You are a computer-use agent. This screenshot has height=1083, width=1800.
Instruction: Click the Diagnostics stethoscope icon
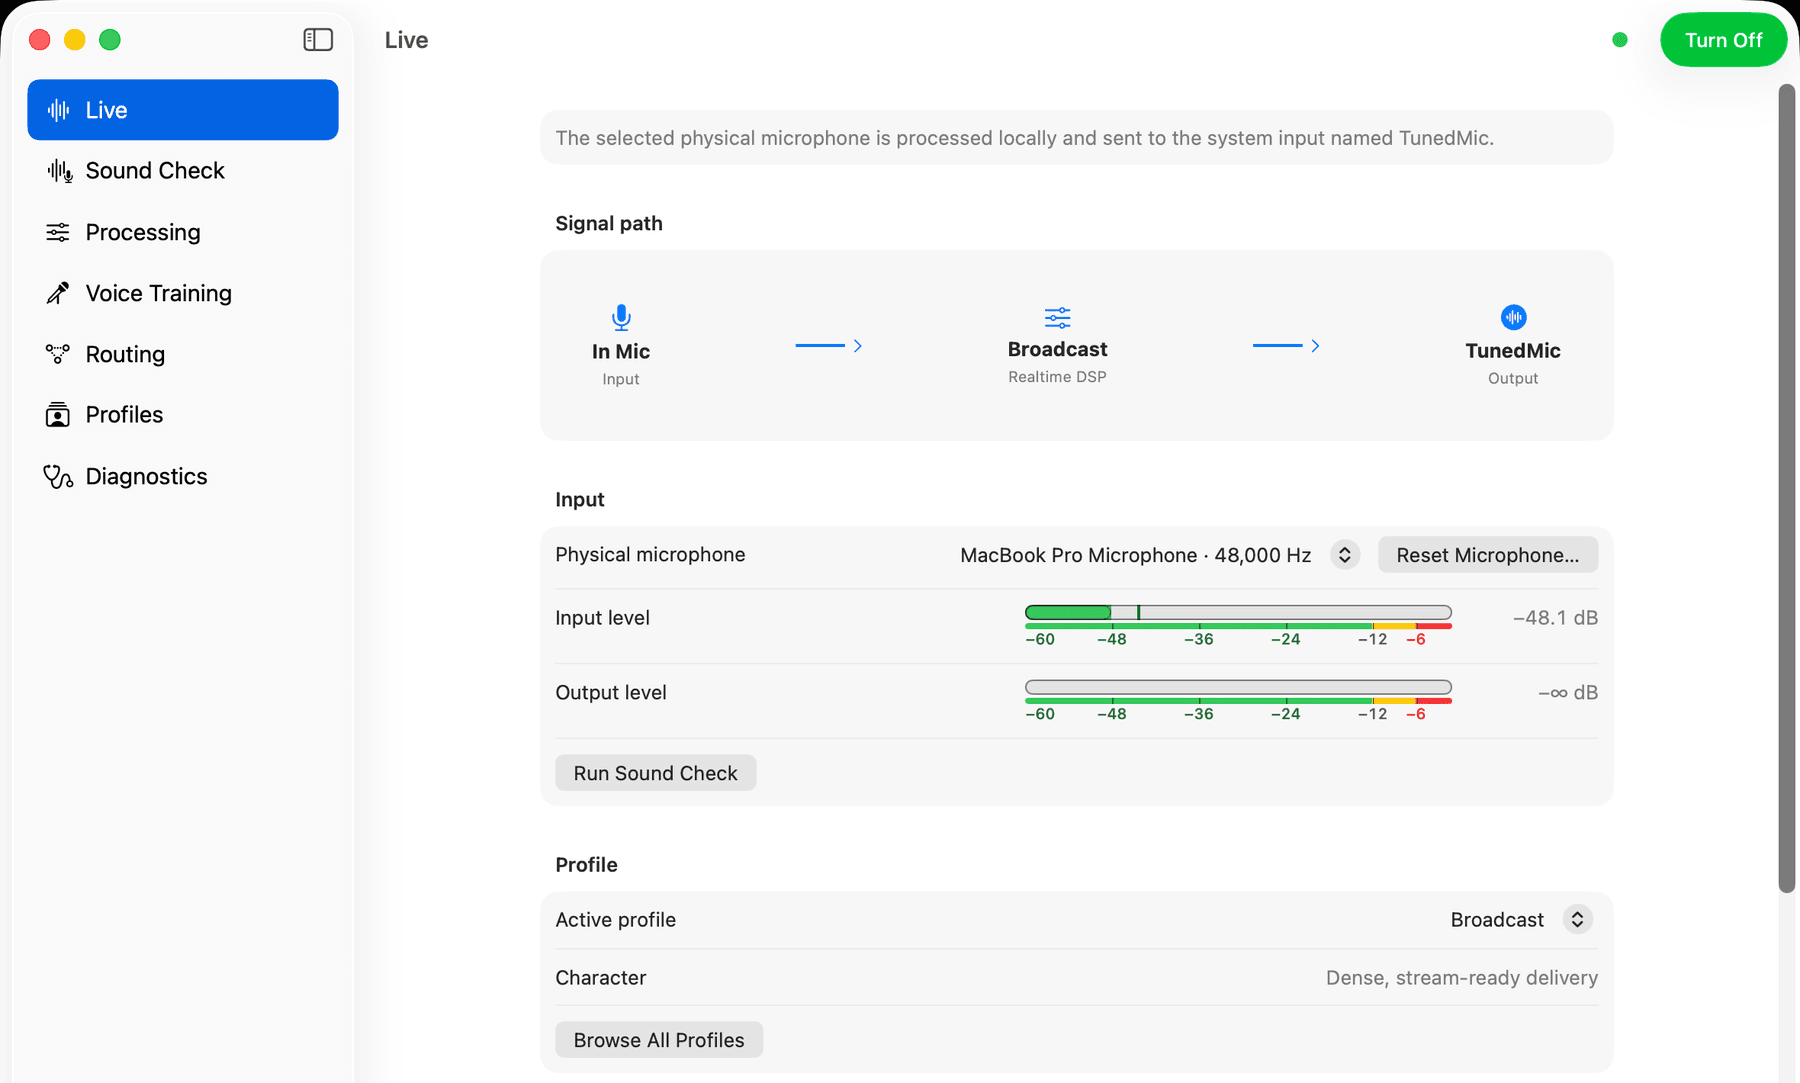[58, 476]
